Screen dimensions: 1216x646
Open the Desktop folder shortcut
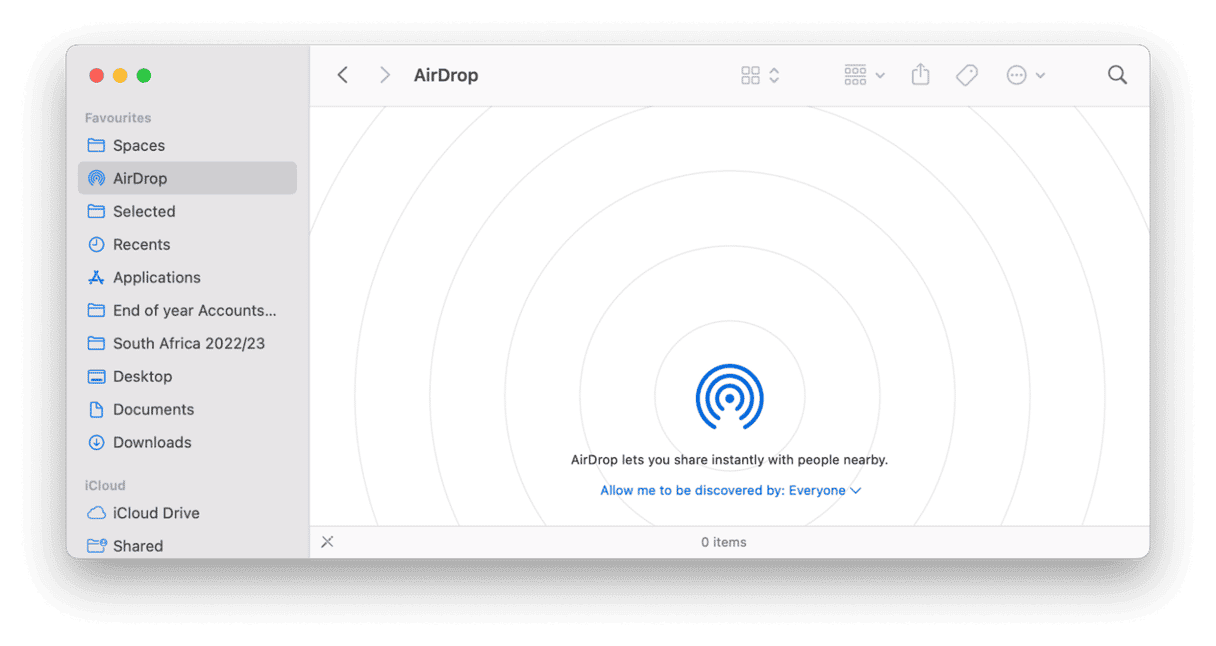(x=143, y=376)
